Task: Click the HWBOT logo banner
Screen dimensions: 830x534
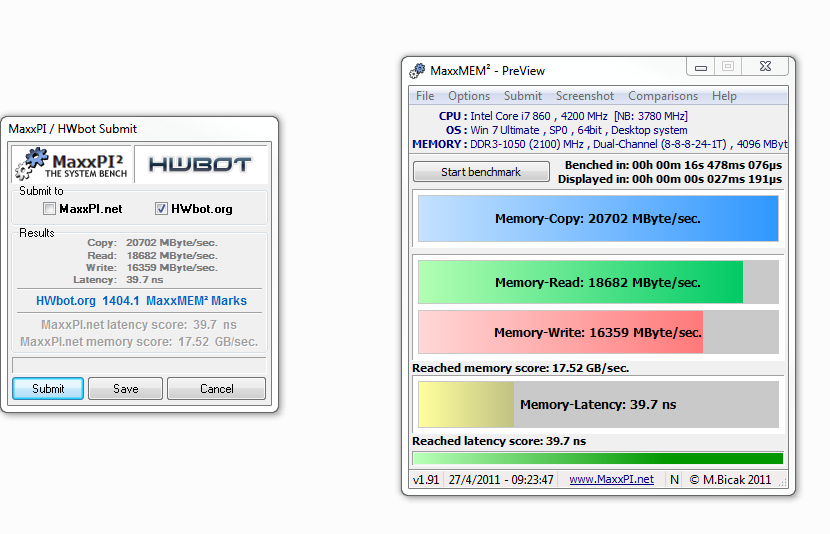Action: click(x=200, y=165)
